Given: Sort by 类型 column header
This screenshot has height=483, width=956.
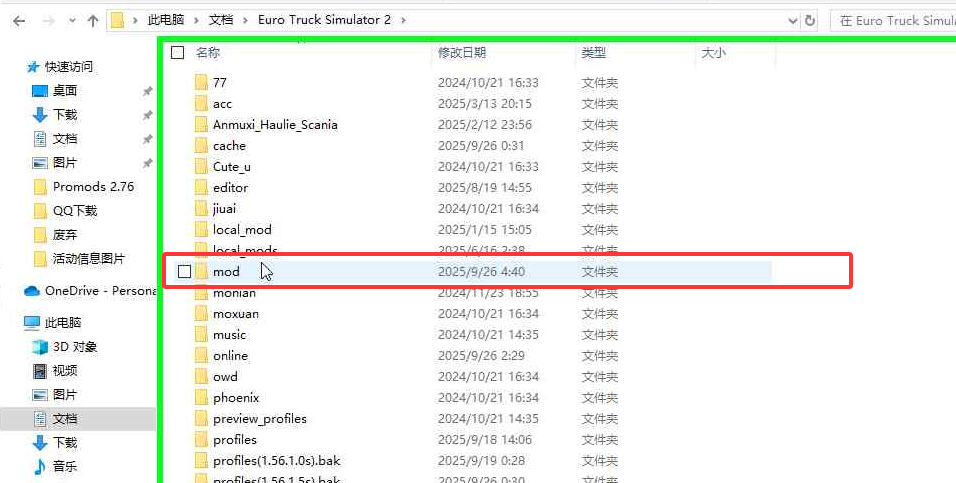Looking at the screenshot, I should [x=593, y=53].
